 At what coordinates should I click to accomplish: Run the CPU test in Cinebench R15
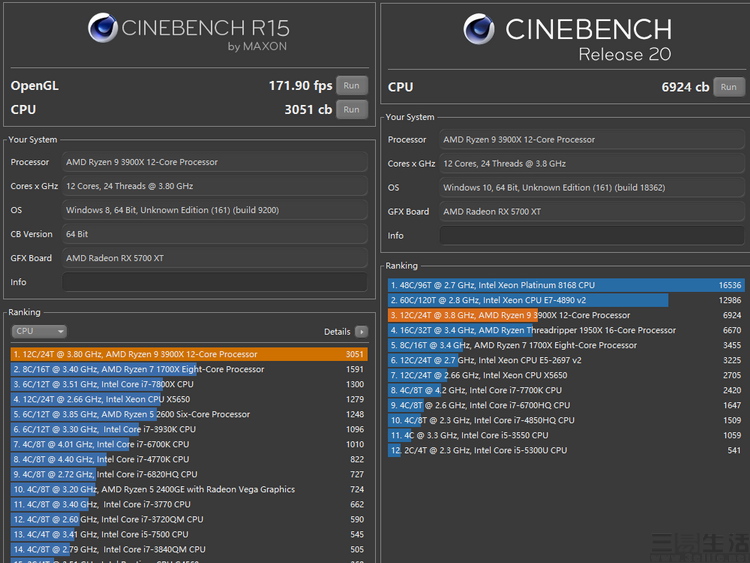click(352, 110)
